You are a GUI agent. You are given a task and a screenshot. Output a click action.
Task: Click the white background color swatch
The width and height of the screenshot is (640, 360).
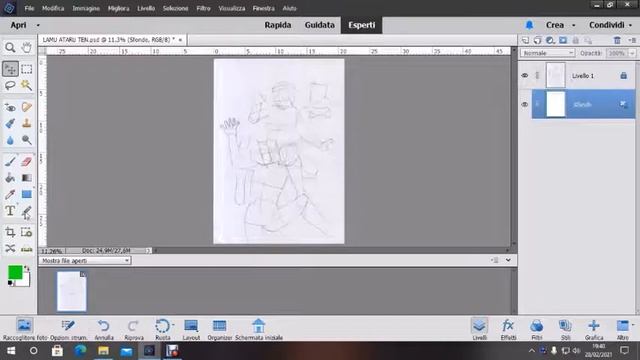point(25,282)
